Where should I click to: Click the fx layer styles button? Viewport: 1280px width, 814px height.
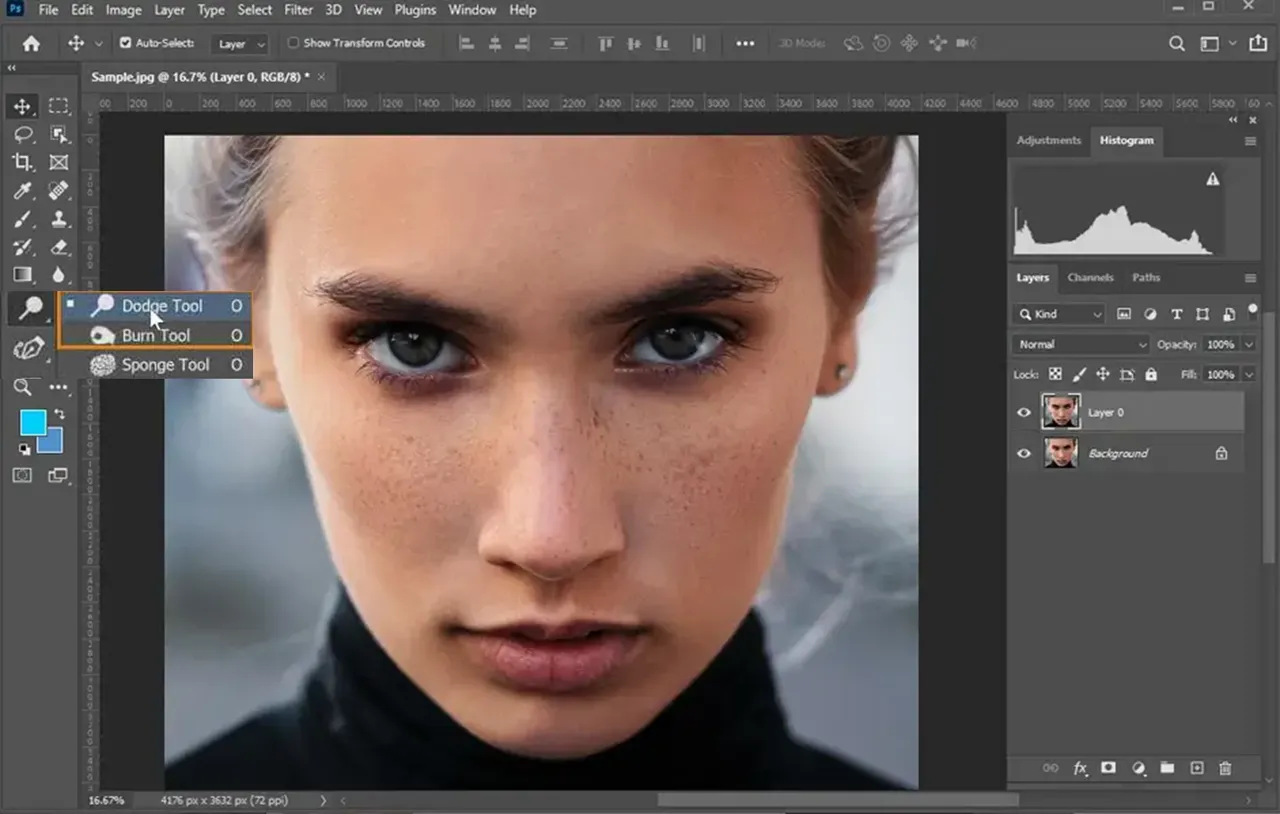(1079, 768)
